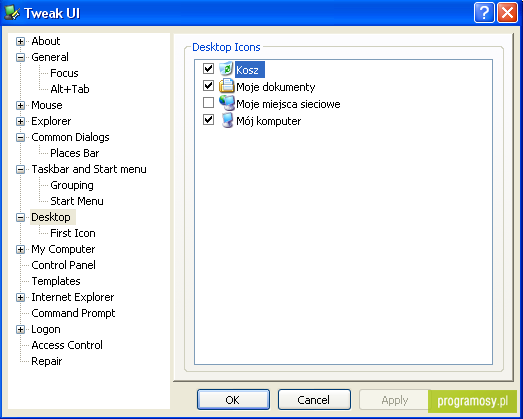523x419 pixels.
Task: Enable the Moje miejsca sieciowe checkbox
Action: (x=208, y=102)
